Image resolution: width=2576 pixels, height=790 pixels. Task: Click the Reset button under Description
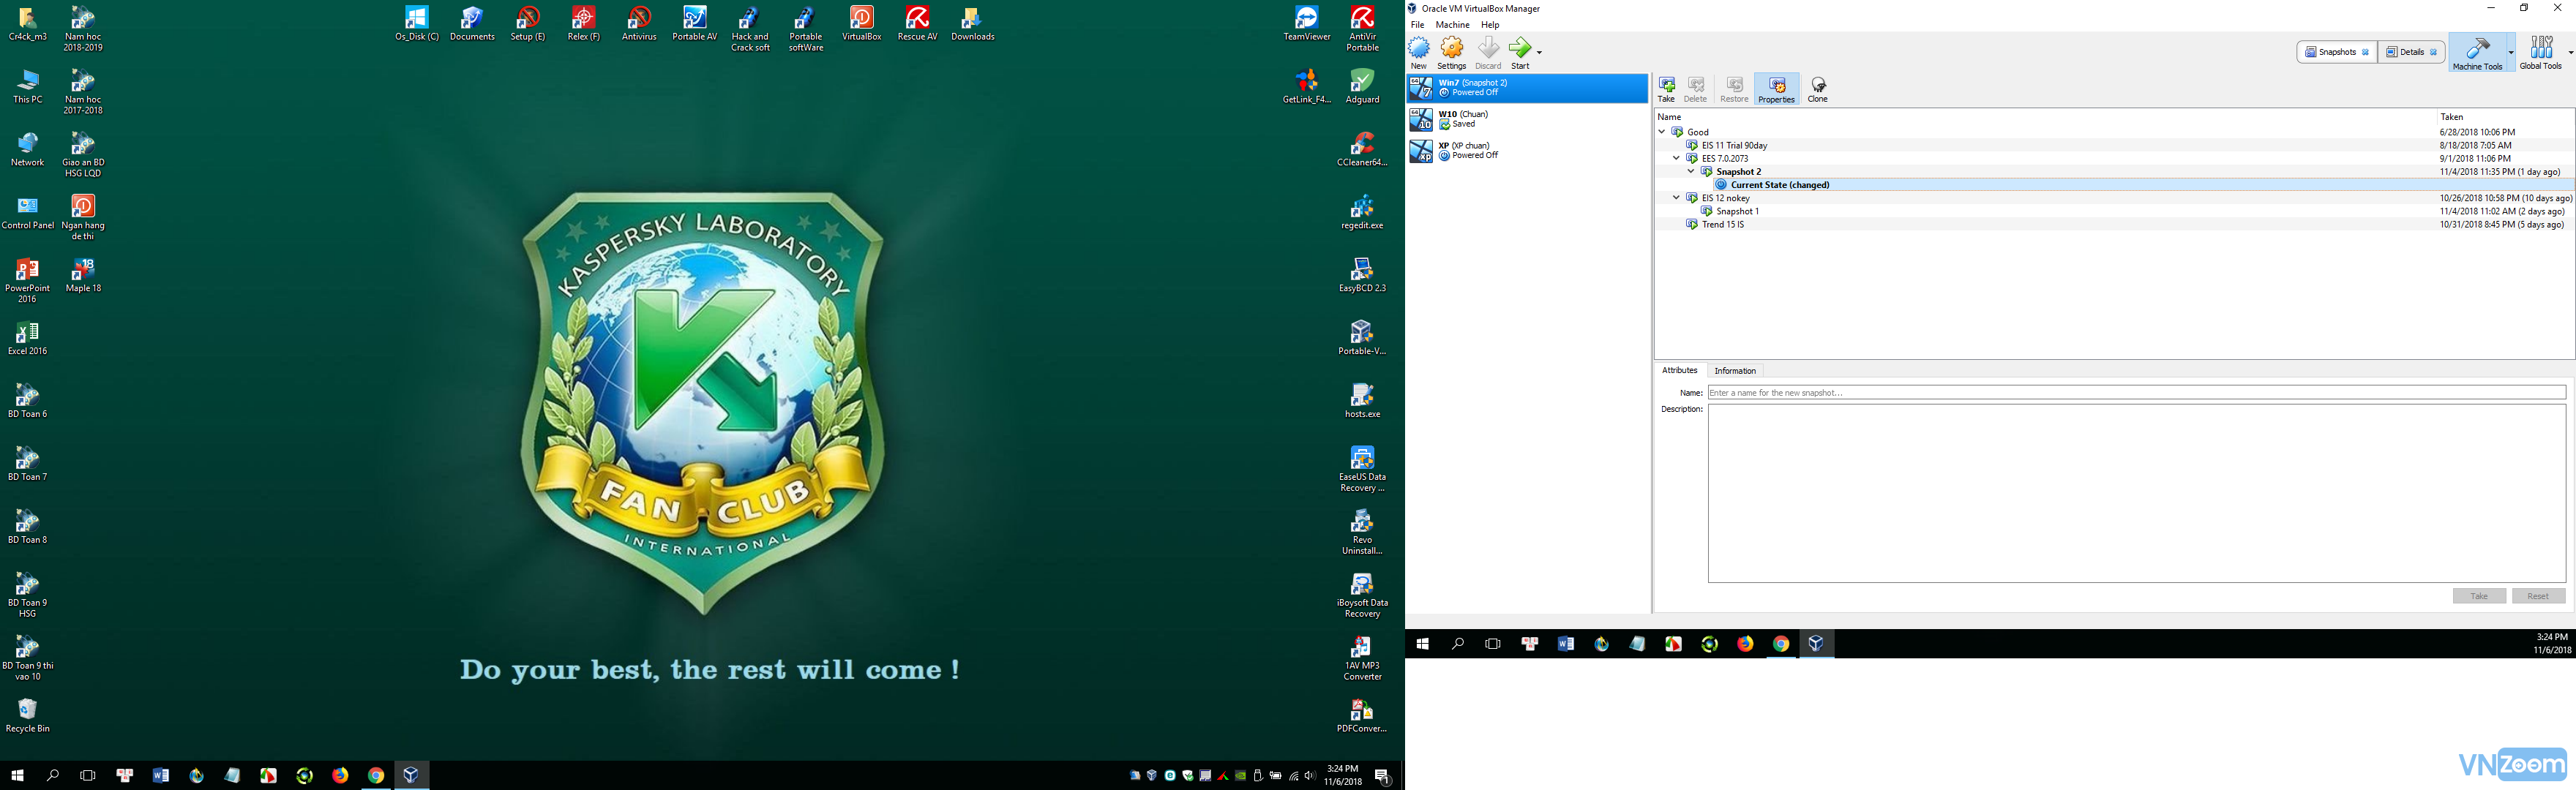point(2538,596)
